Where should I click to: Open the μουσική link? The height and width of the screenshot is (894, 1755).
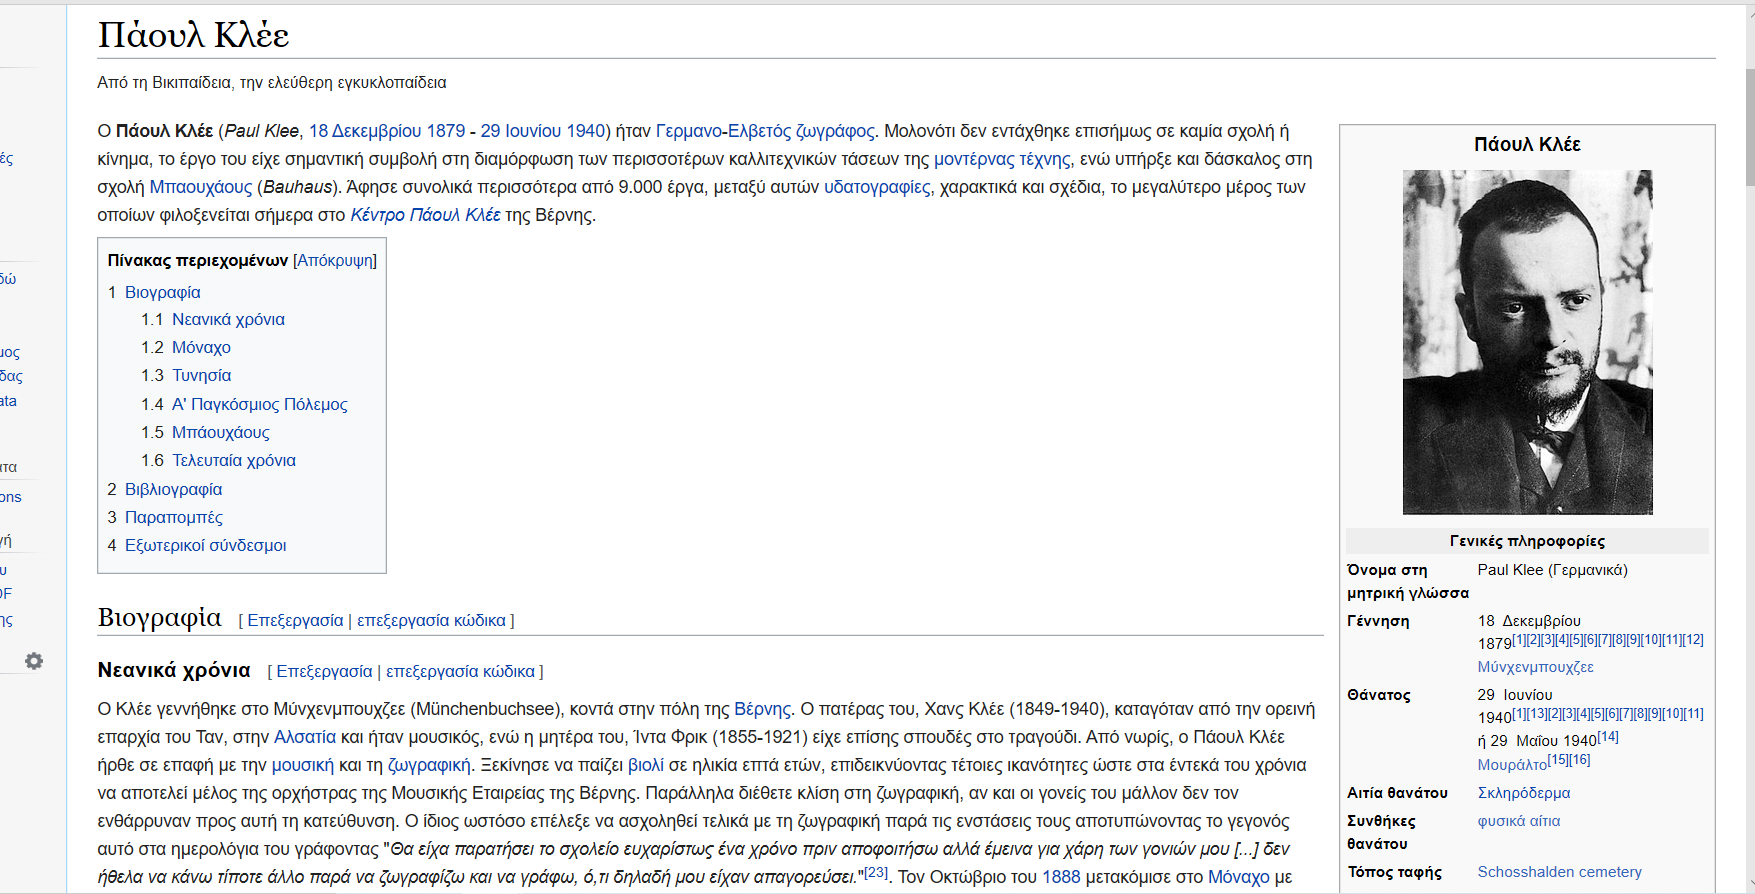tap(303, 765)
